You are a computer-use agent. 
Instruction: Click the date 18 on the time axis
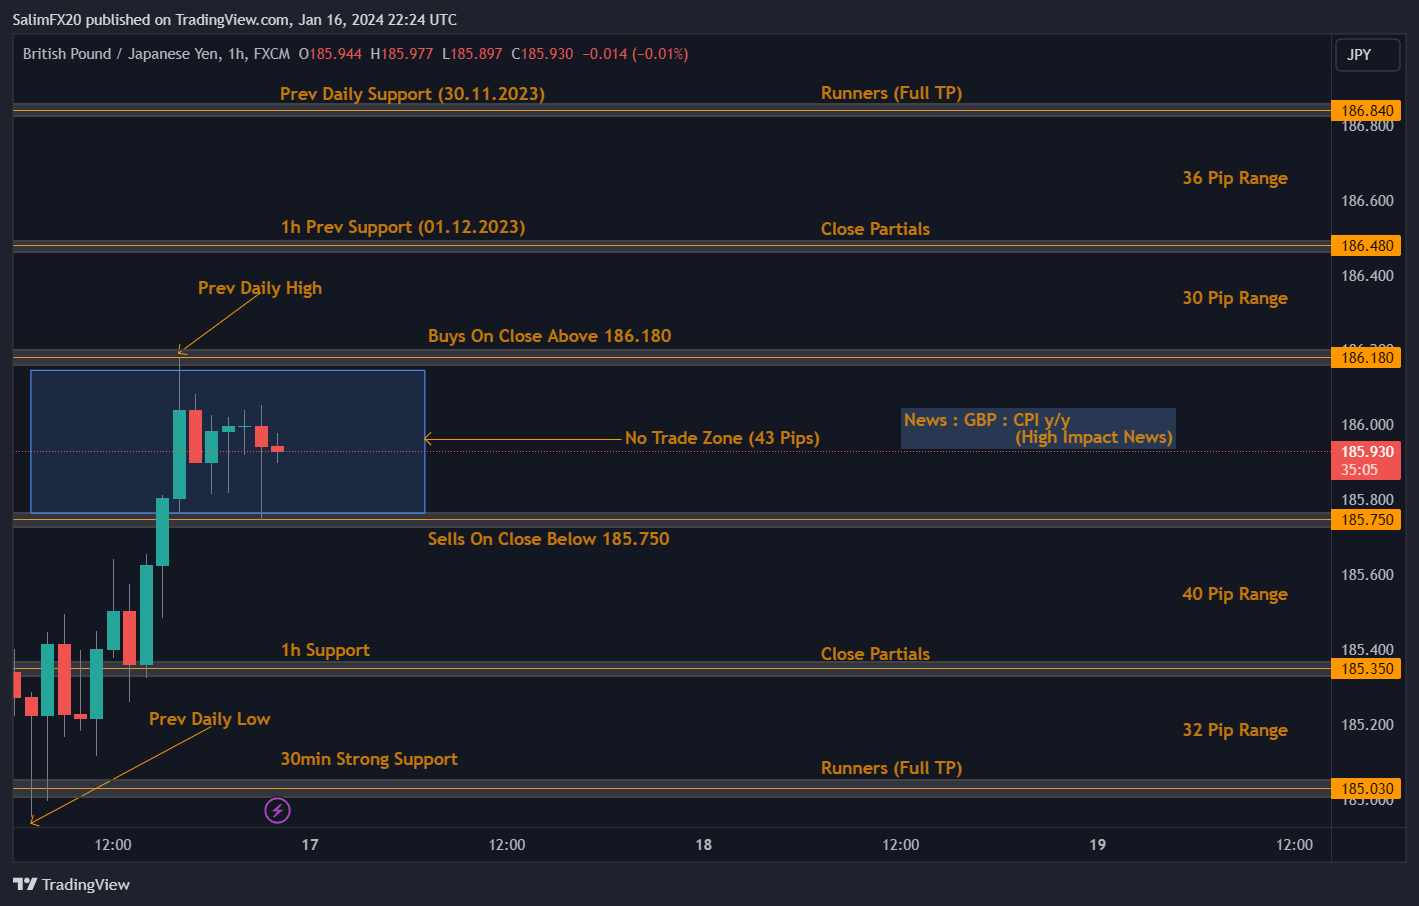704,845
